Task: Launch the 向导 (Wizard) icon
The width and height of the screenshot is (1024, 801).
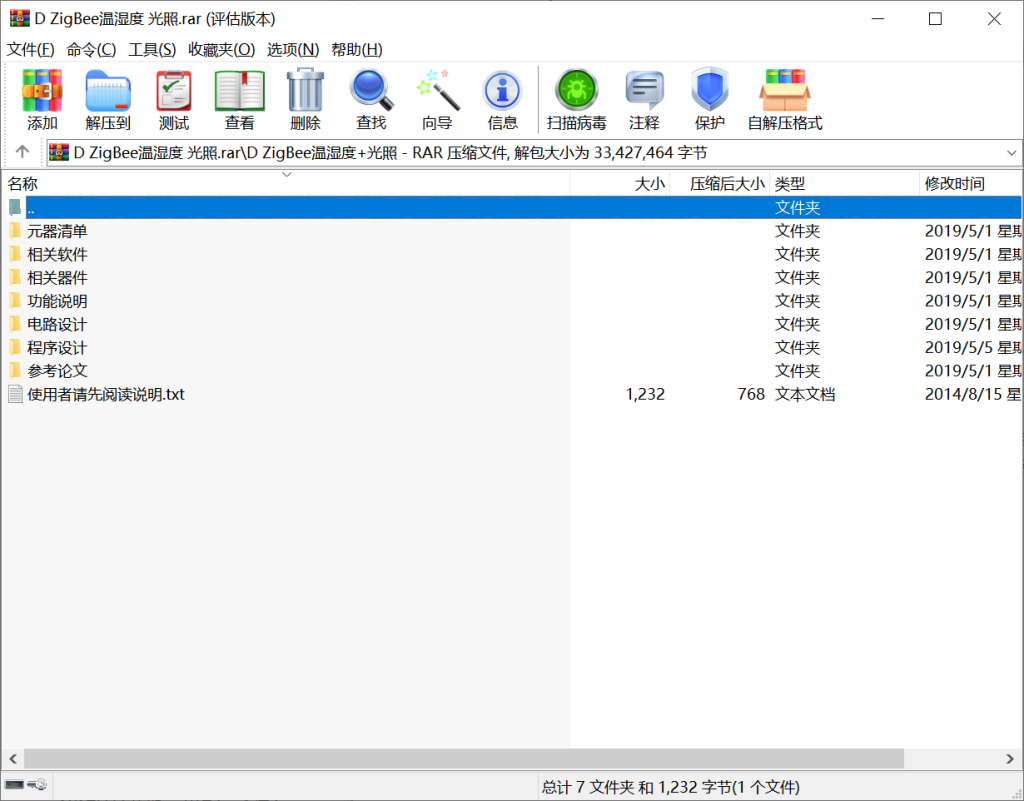Action: [x=436, y=99]
